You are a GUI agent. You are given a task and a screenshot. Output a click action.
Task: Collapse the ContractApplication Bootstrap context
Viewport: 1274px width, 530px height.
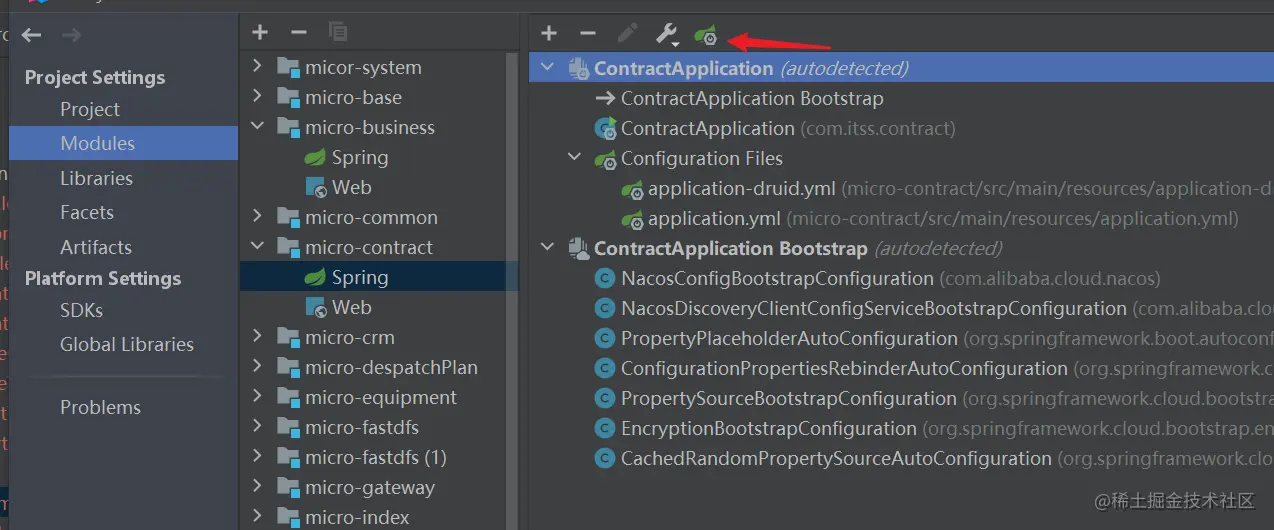point(547,248)
